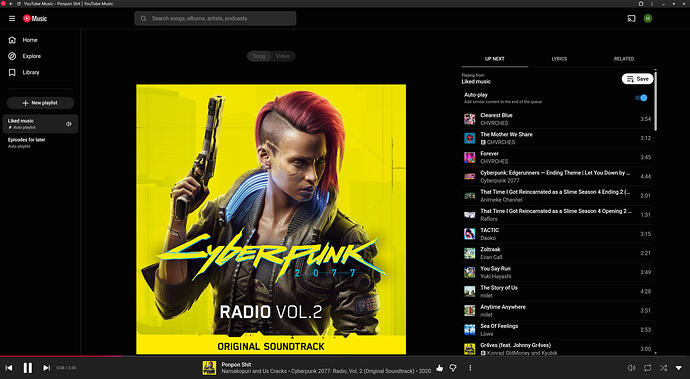Create a New playlist
Viewport: 690px width, 379px height.
pyautogui.click(x=40, y=103)
